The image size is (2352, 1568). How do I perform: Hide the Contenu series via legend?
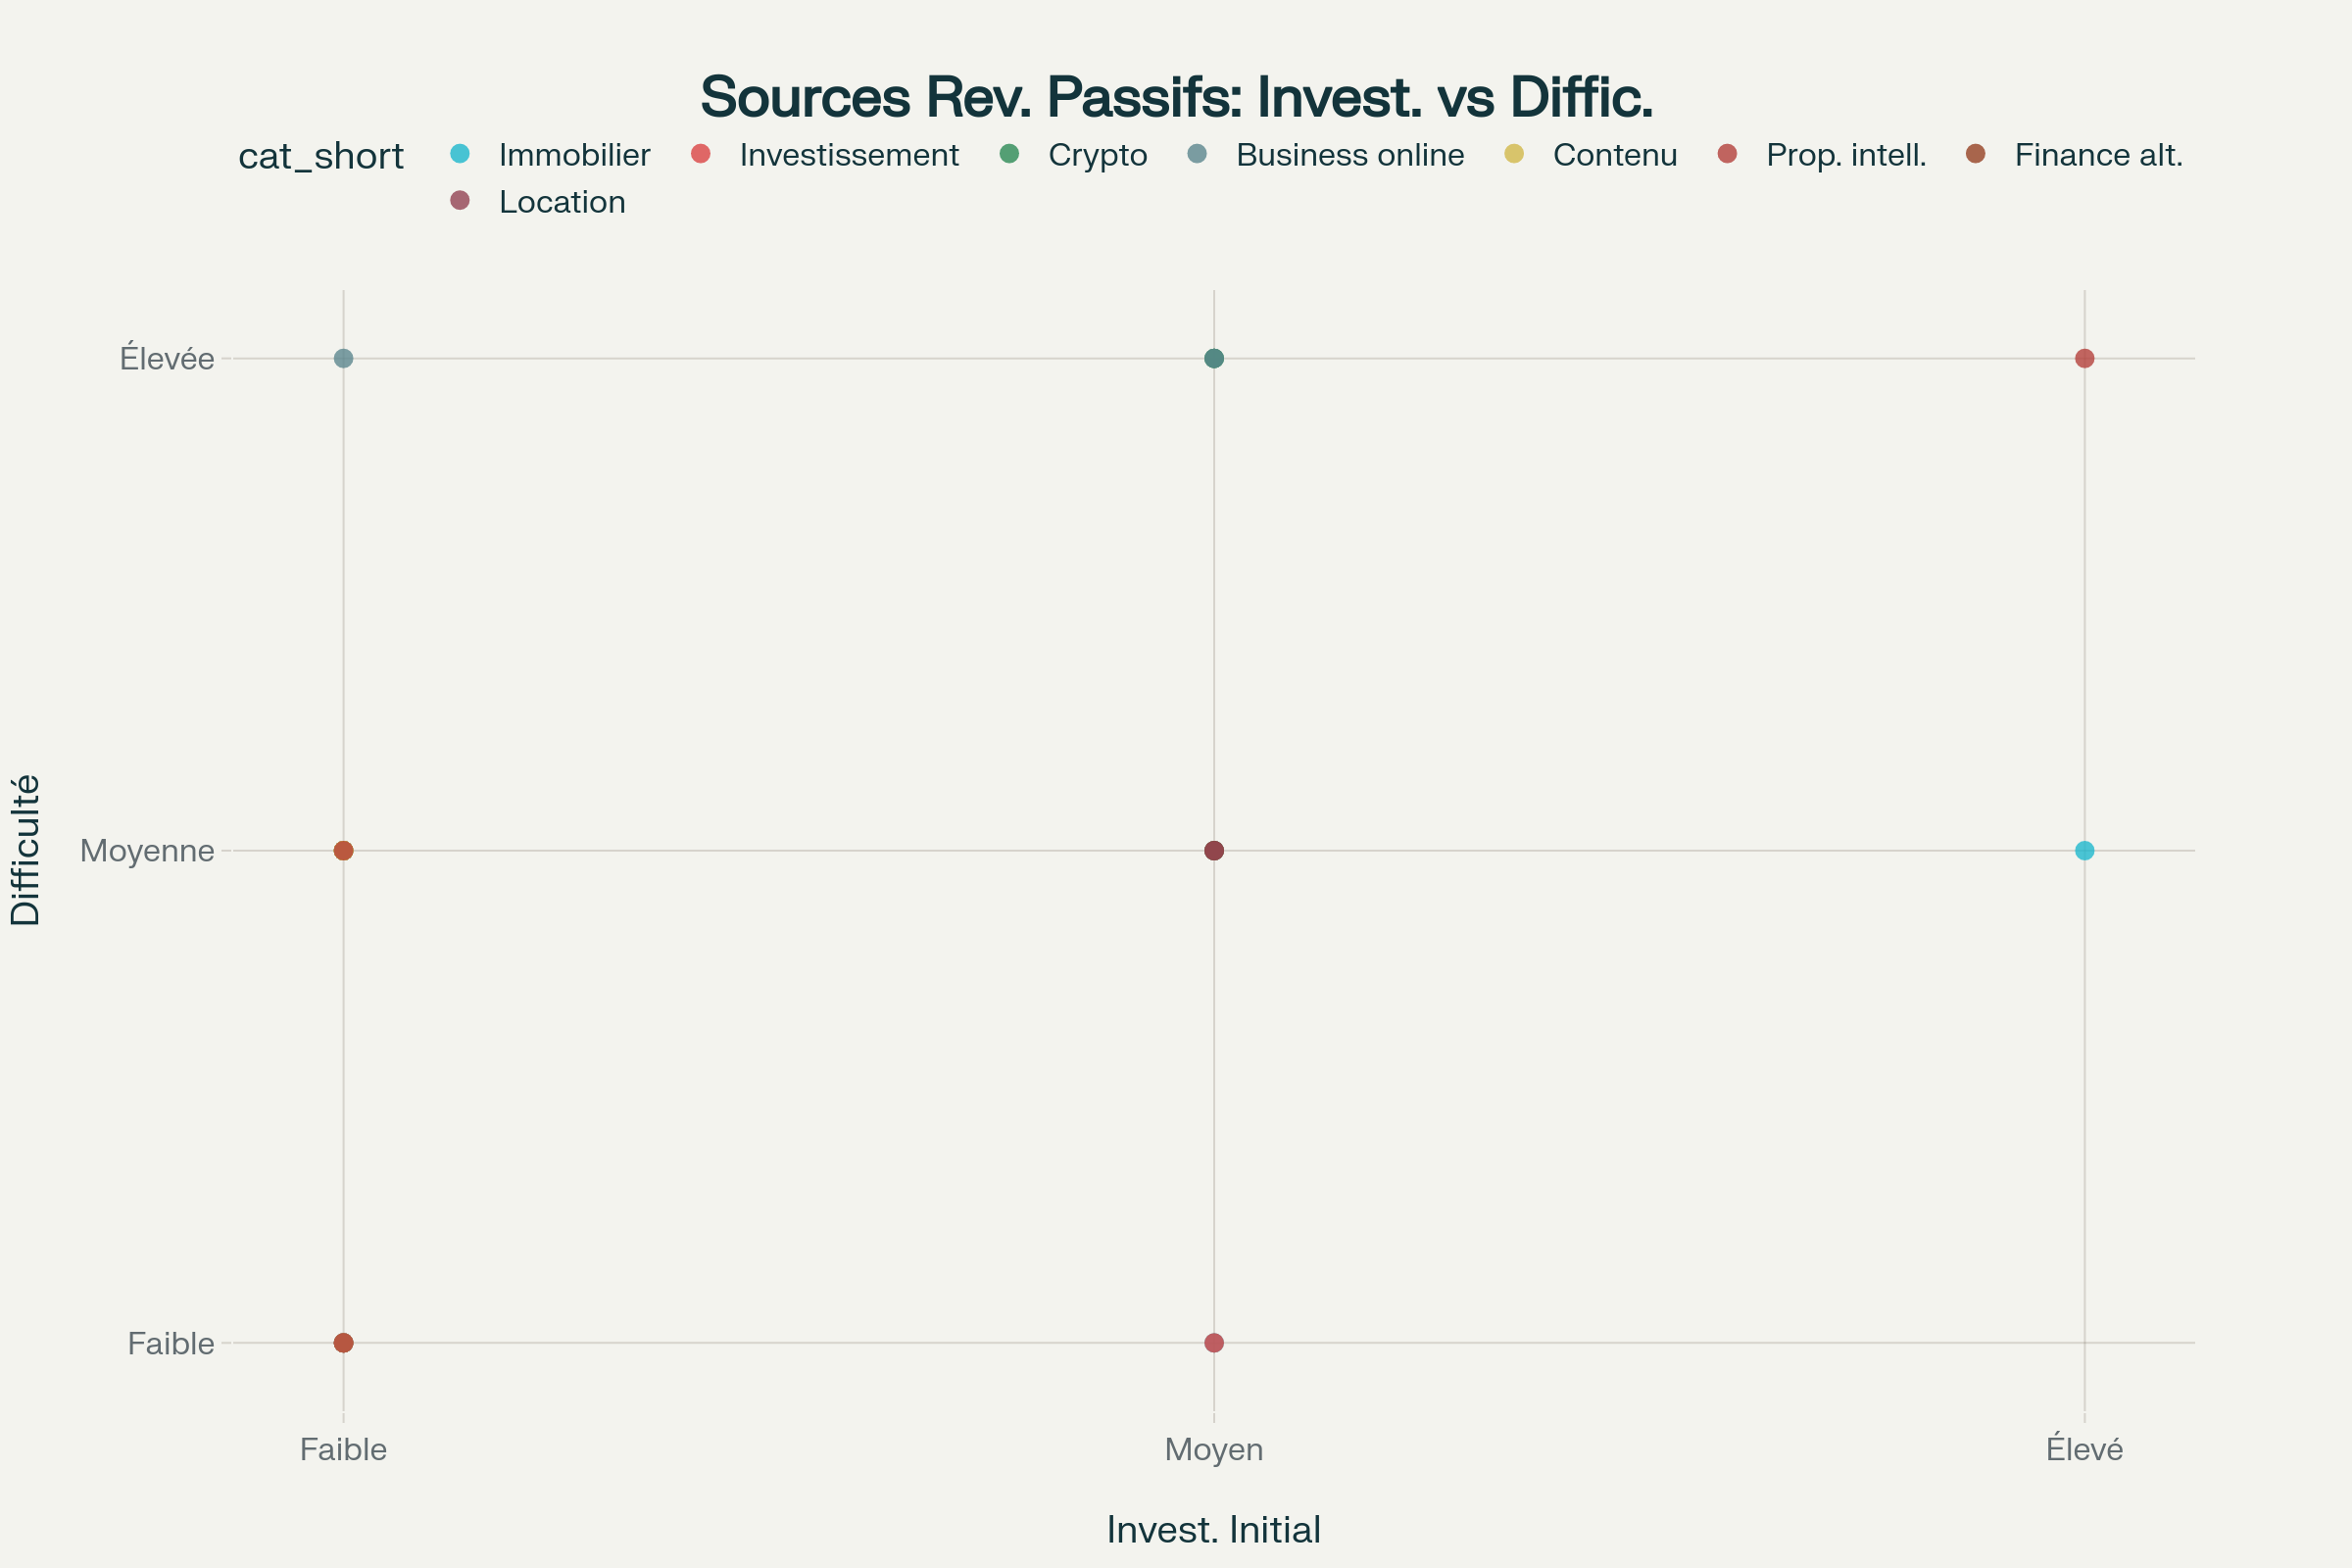coord(1614,155)
